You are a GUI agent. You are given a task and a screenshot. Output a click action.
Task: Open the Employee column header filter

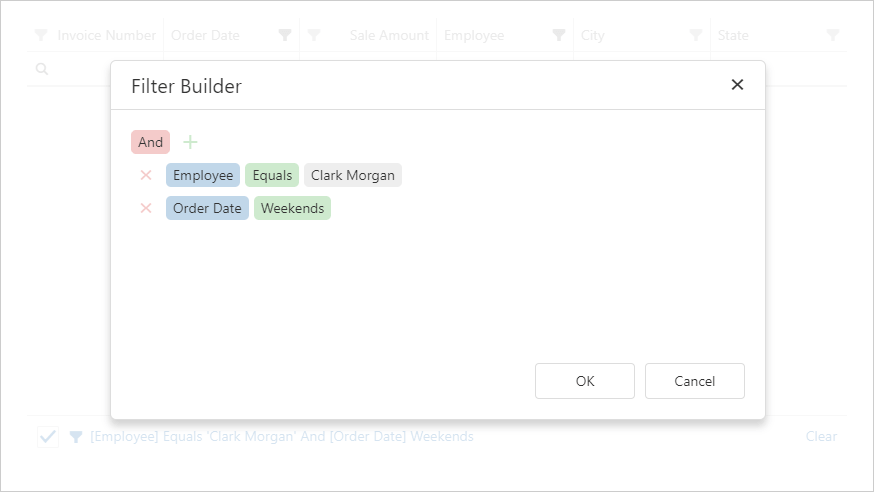point(559,35)
